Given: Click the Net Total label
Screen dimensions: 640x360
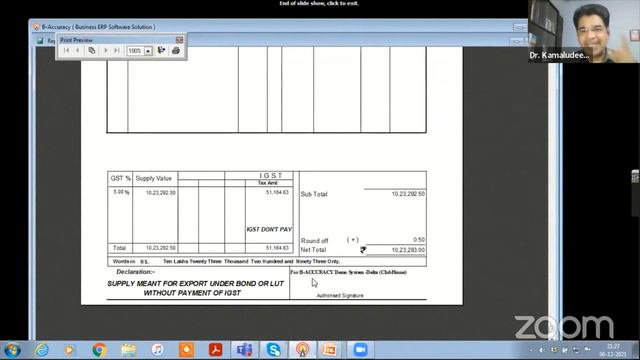Looking at the screenshot, I should click(x=313, y=250).
